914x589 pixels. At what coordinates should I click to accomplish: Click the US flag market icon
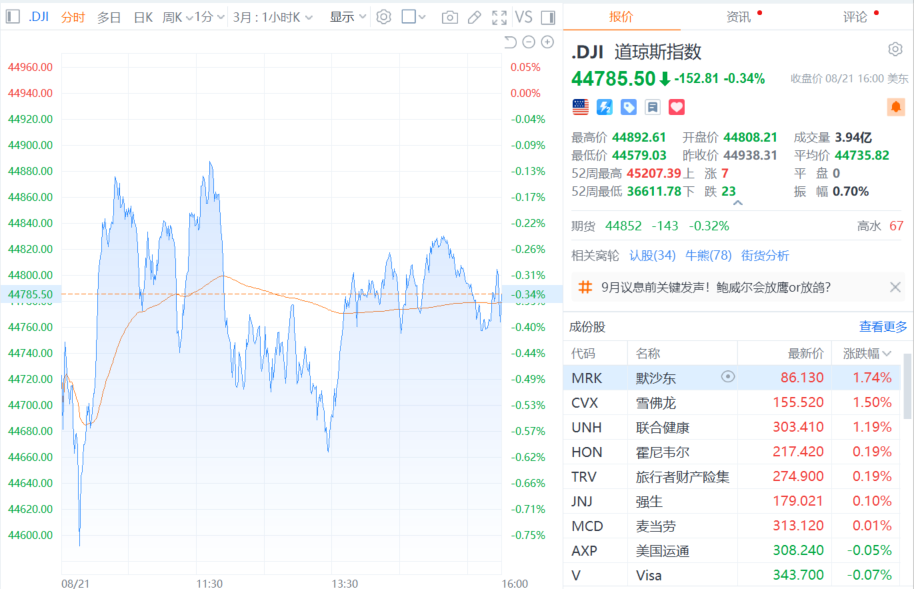[x=581, y=107]
